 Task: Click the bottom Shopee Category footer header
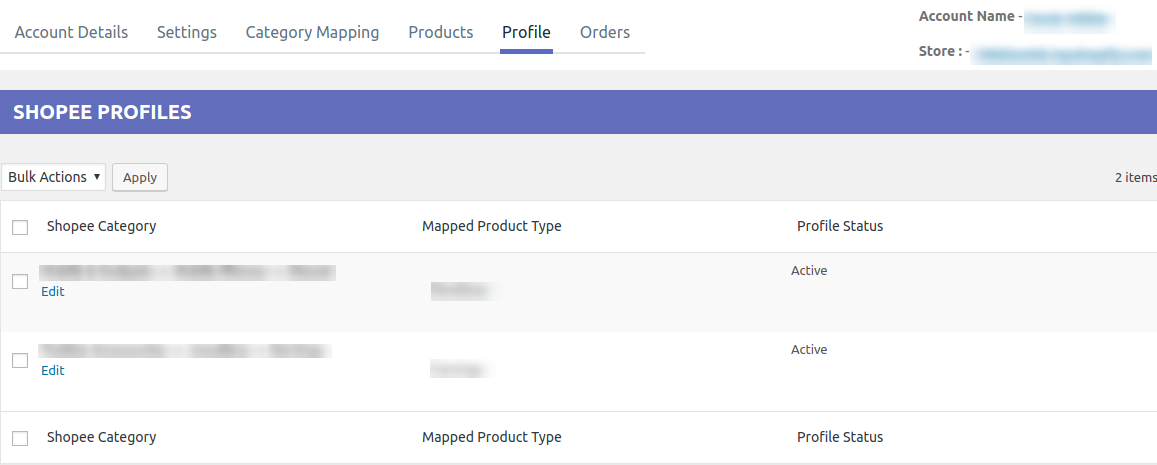coord(101,437)
